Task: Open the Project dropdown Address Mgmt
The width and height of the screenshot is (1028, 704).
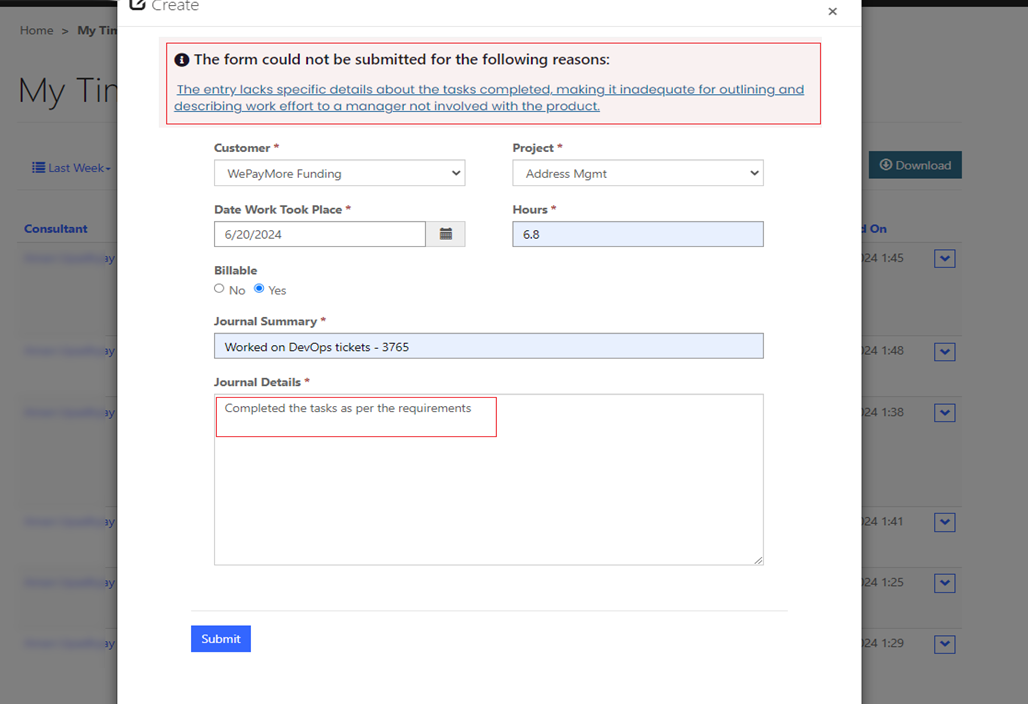Action: point(637,173)
